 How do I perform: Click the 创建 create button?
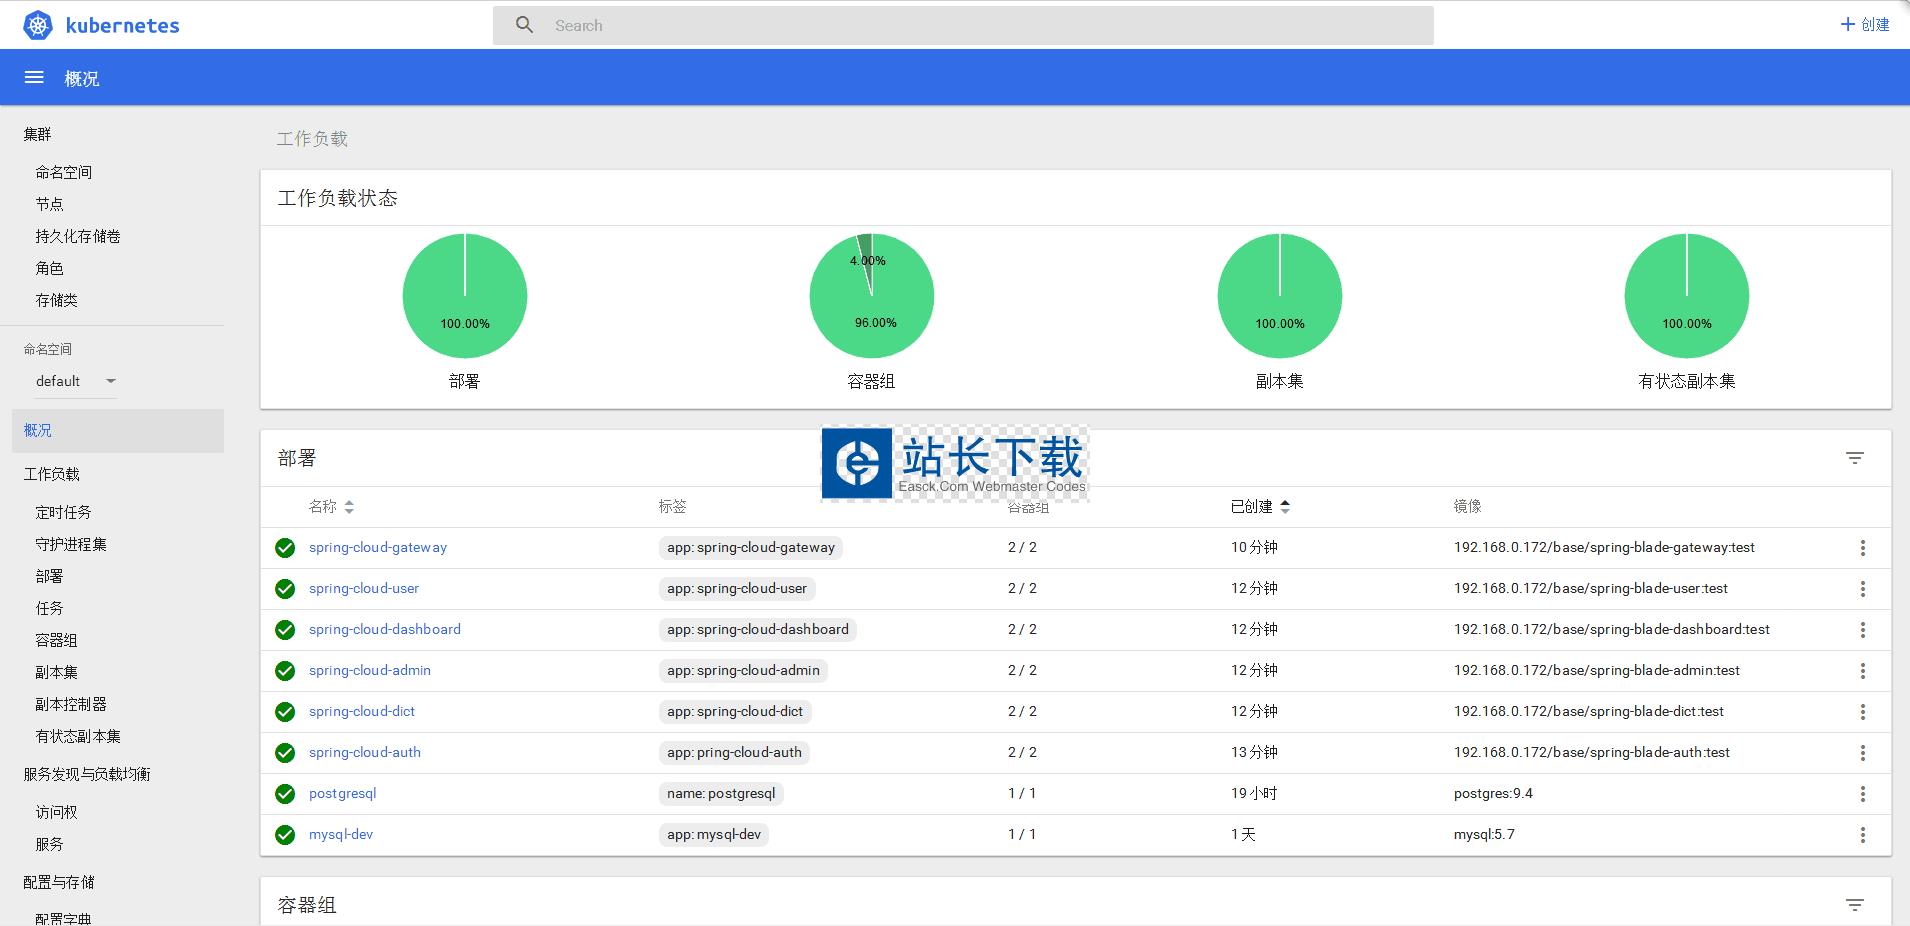pos(1865,25)
